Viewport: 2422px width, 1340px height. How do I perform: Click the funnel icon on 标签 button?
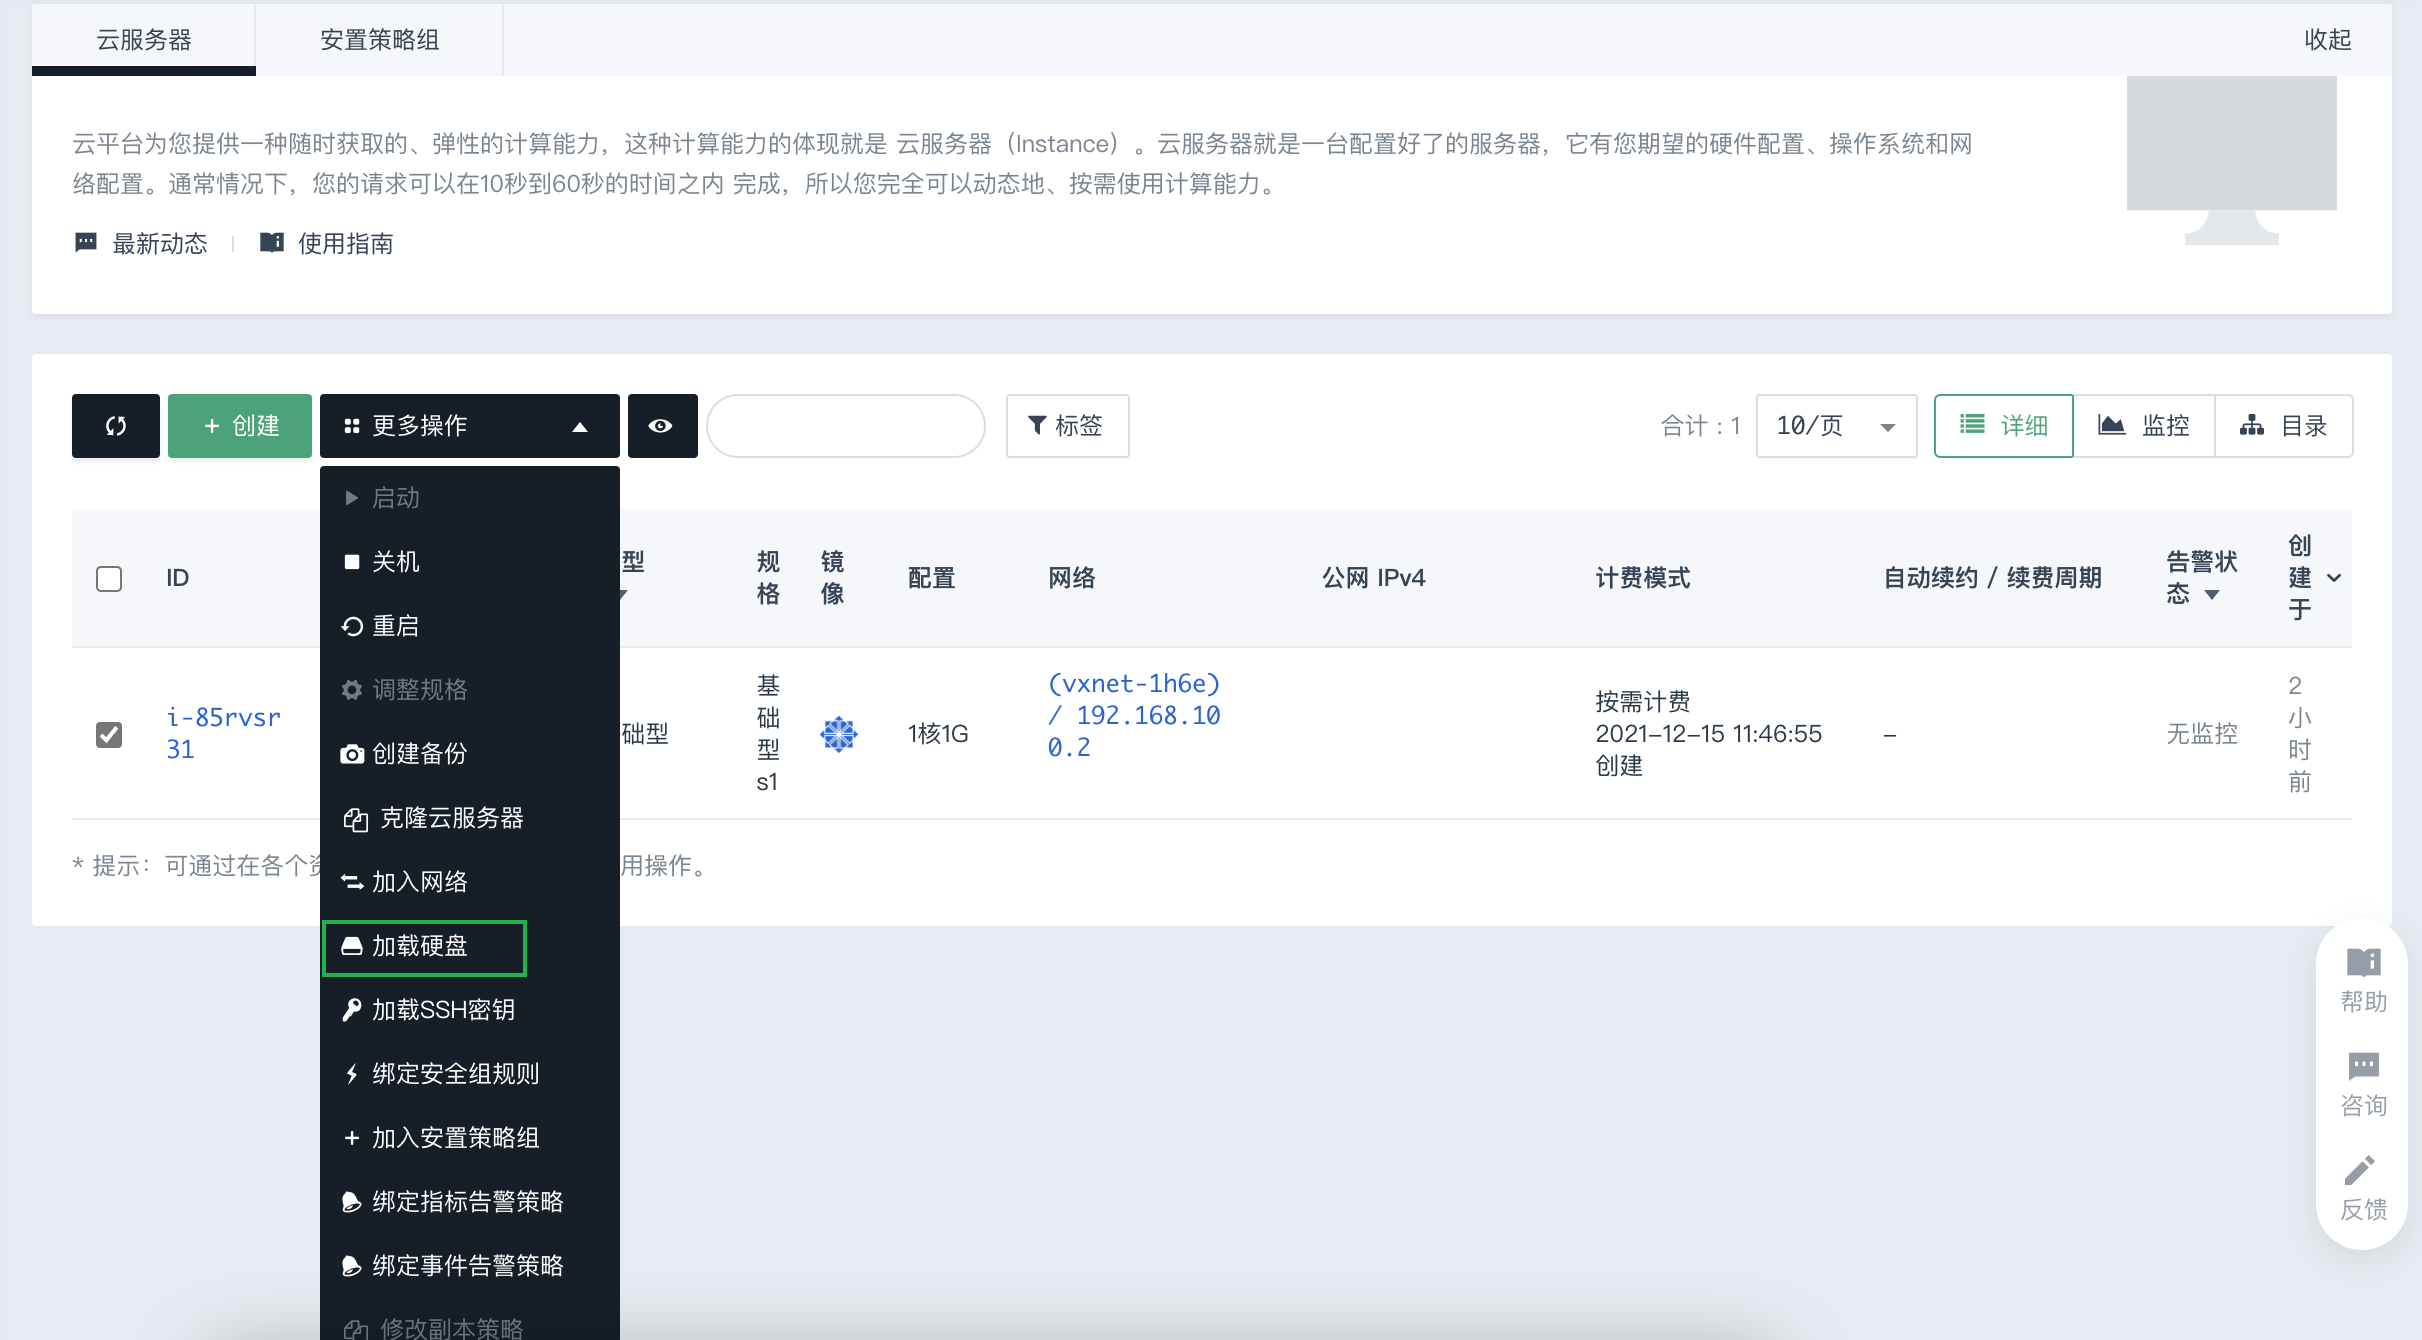[1038, 426]
